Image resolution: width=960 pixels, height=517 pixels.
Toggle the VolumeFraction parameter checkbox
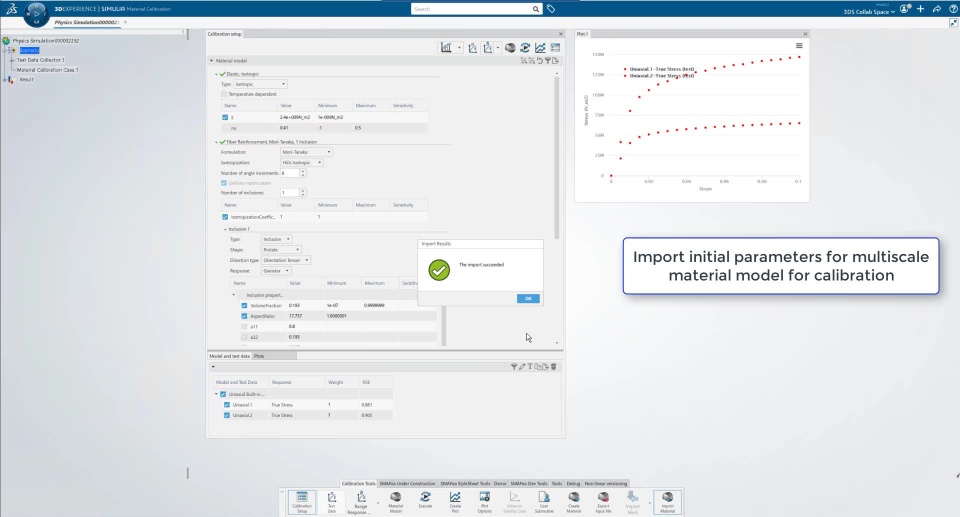click(244, 305)
